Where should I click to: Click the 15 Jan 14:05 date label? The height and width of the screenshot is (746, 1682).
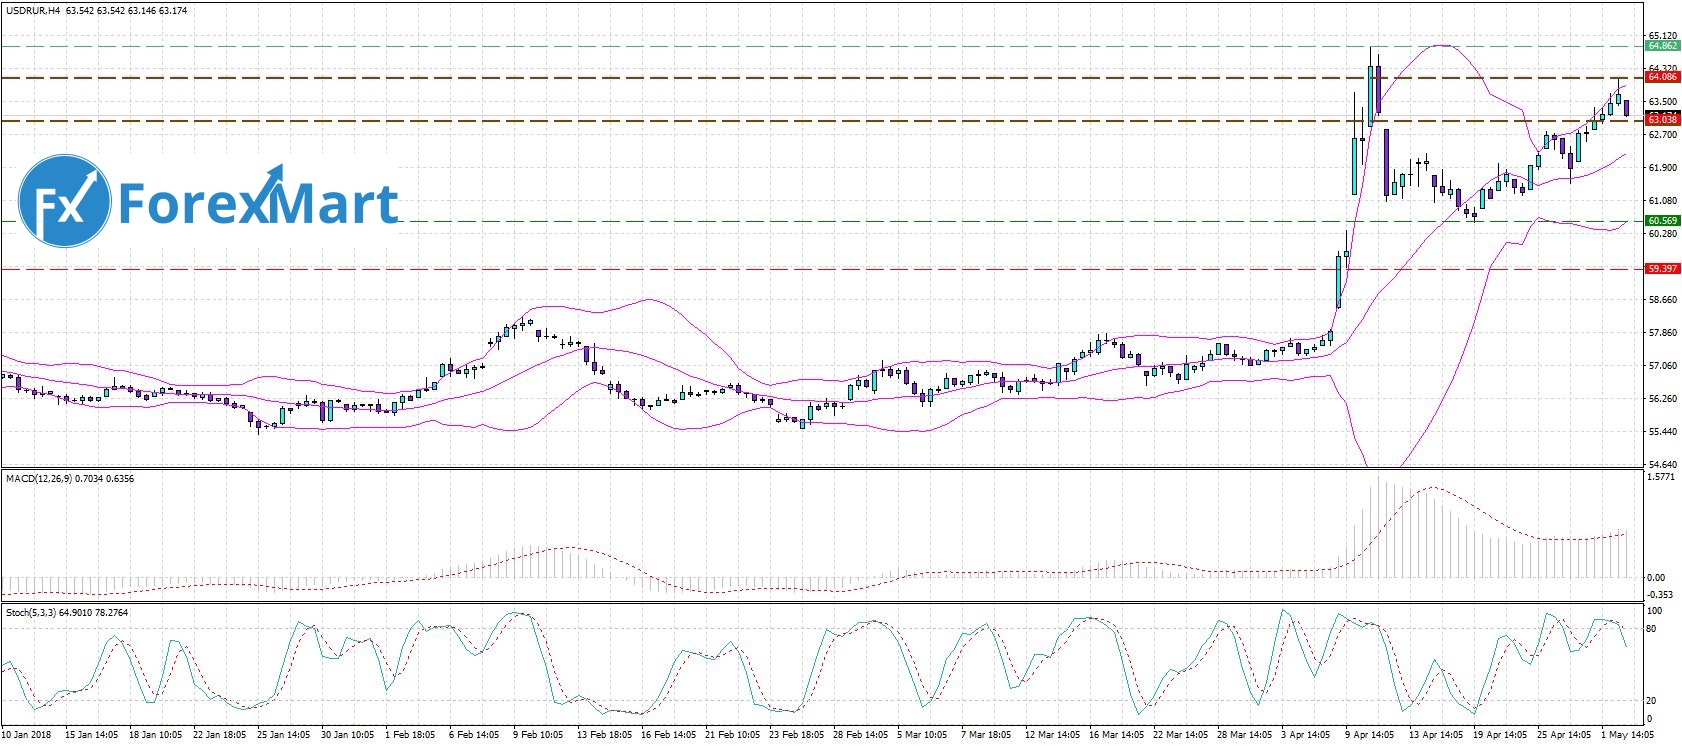tap(92, 735)
